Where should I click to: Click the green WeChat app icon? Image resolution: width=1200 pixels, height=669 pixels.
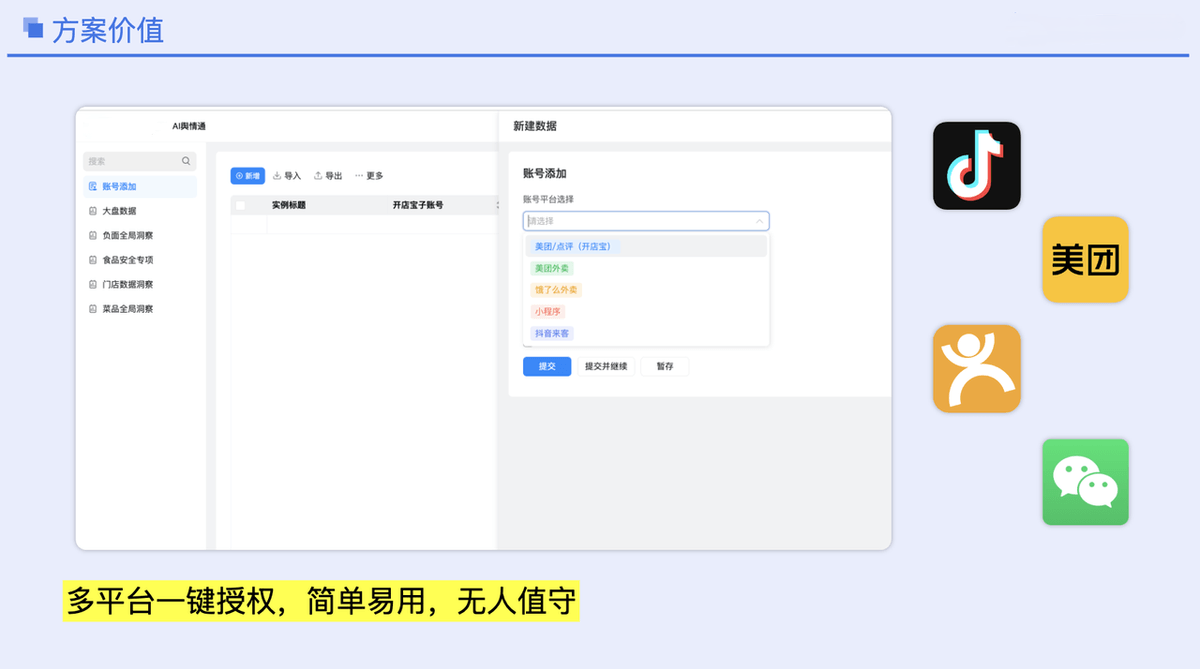pos(1085,481)
